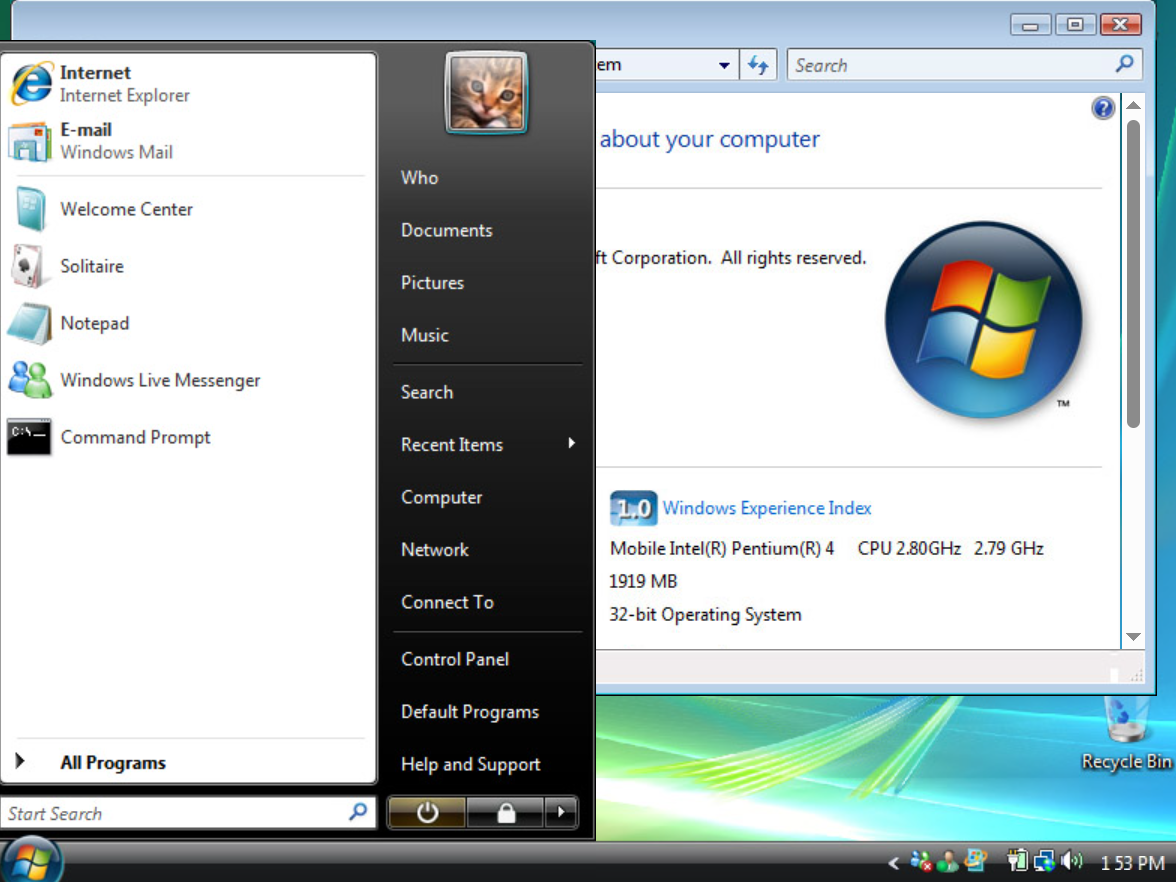Open Control Panel entry
This screenshot has height=882, width=1176.
click(x=454, y=659)
